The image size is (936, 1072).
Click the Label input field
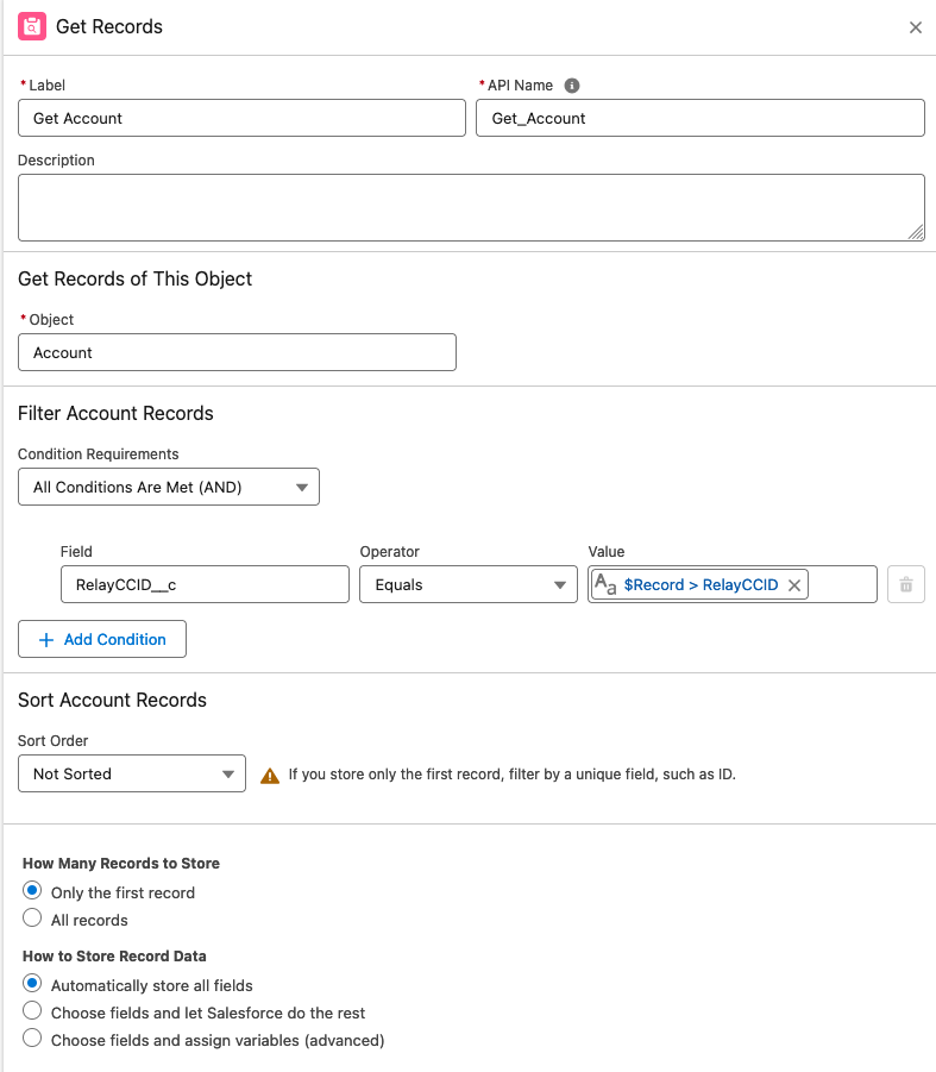pyautogui.click(x=242, y=118)
